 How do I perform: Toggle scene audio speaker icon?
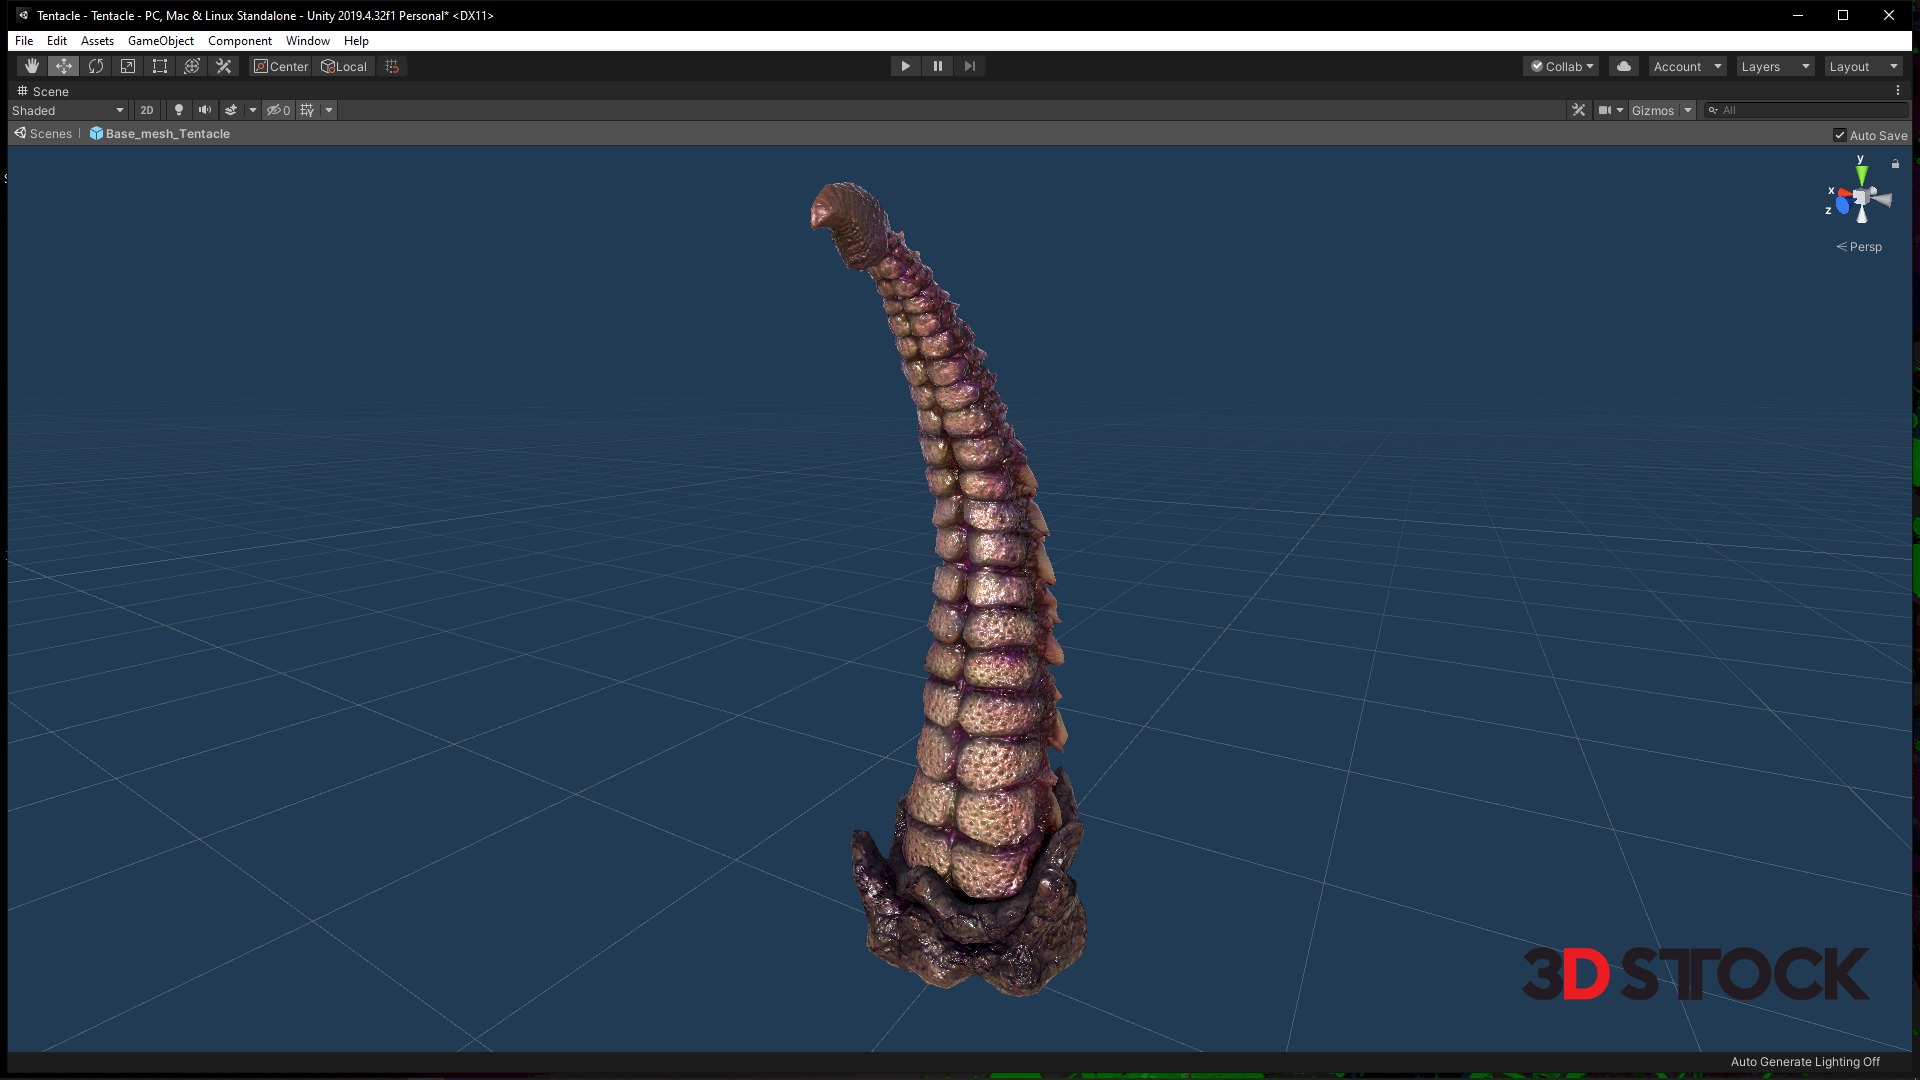click(205, 110)
